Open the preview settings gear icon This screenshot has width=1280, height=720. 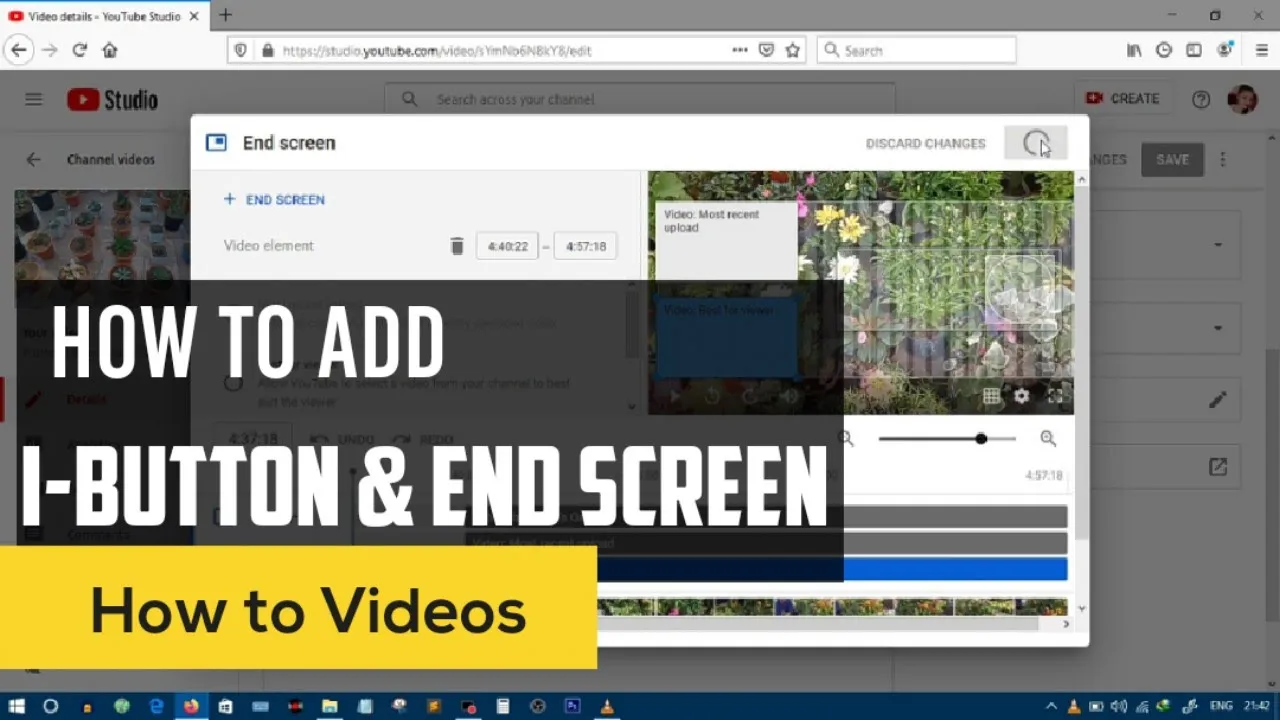click(1021, 396)
